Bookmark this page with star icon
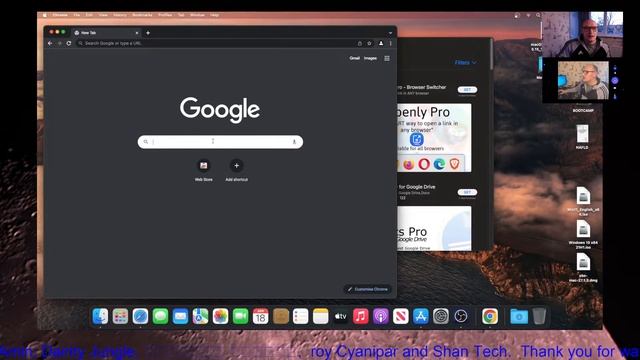 tap(369, 43)
